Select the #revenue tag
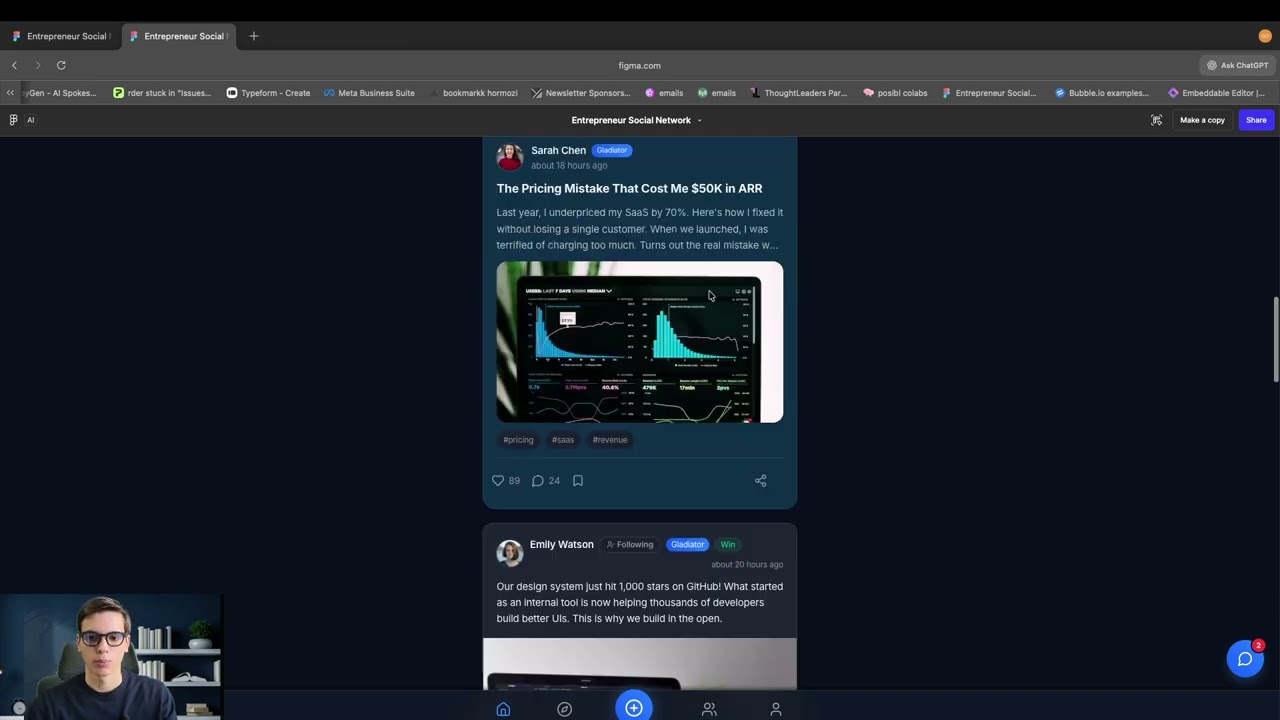Screen dimensions: 1280x720 pos(610,440)
